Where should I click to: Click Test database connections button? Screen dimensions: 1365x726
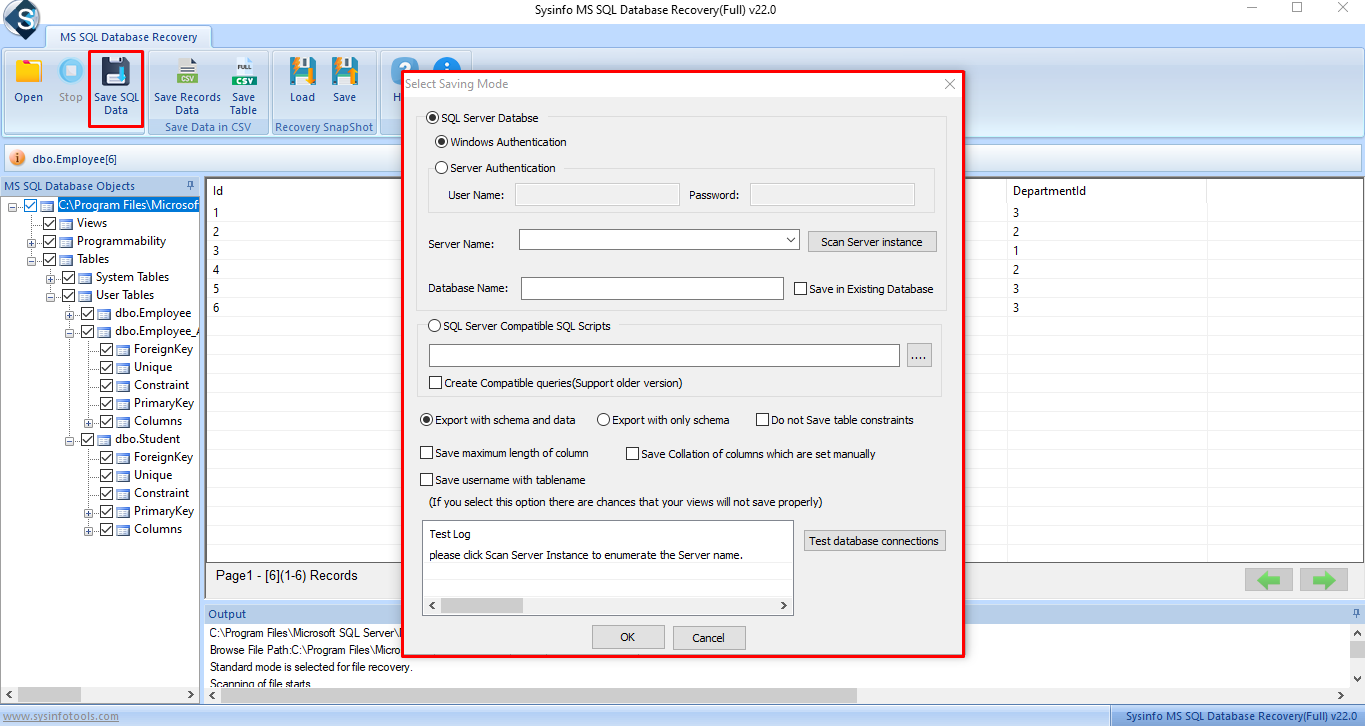click(874, 541)
